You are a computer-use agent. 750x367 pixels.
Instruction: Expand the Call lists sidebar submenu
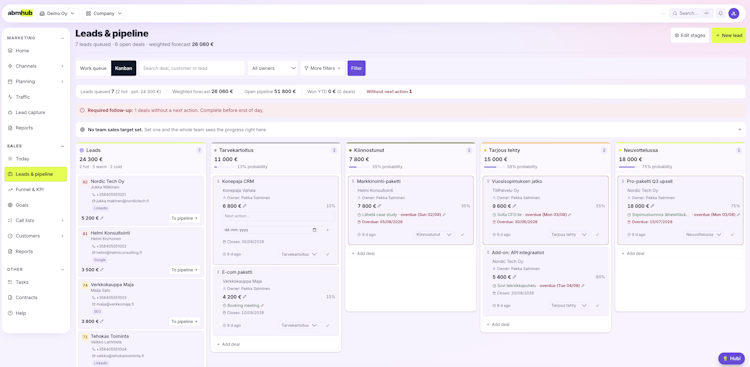(x=62, y=221)
